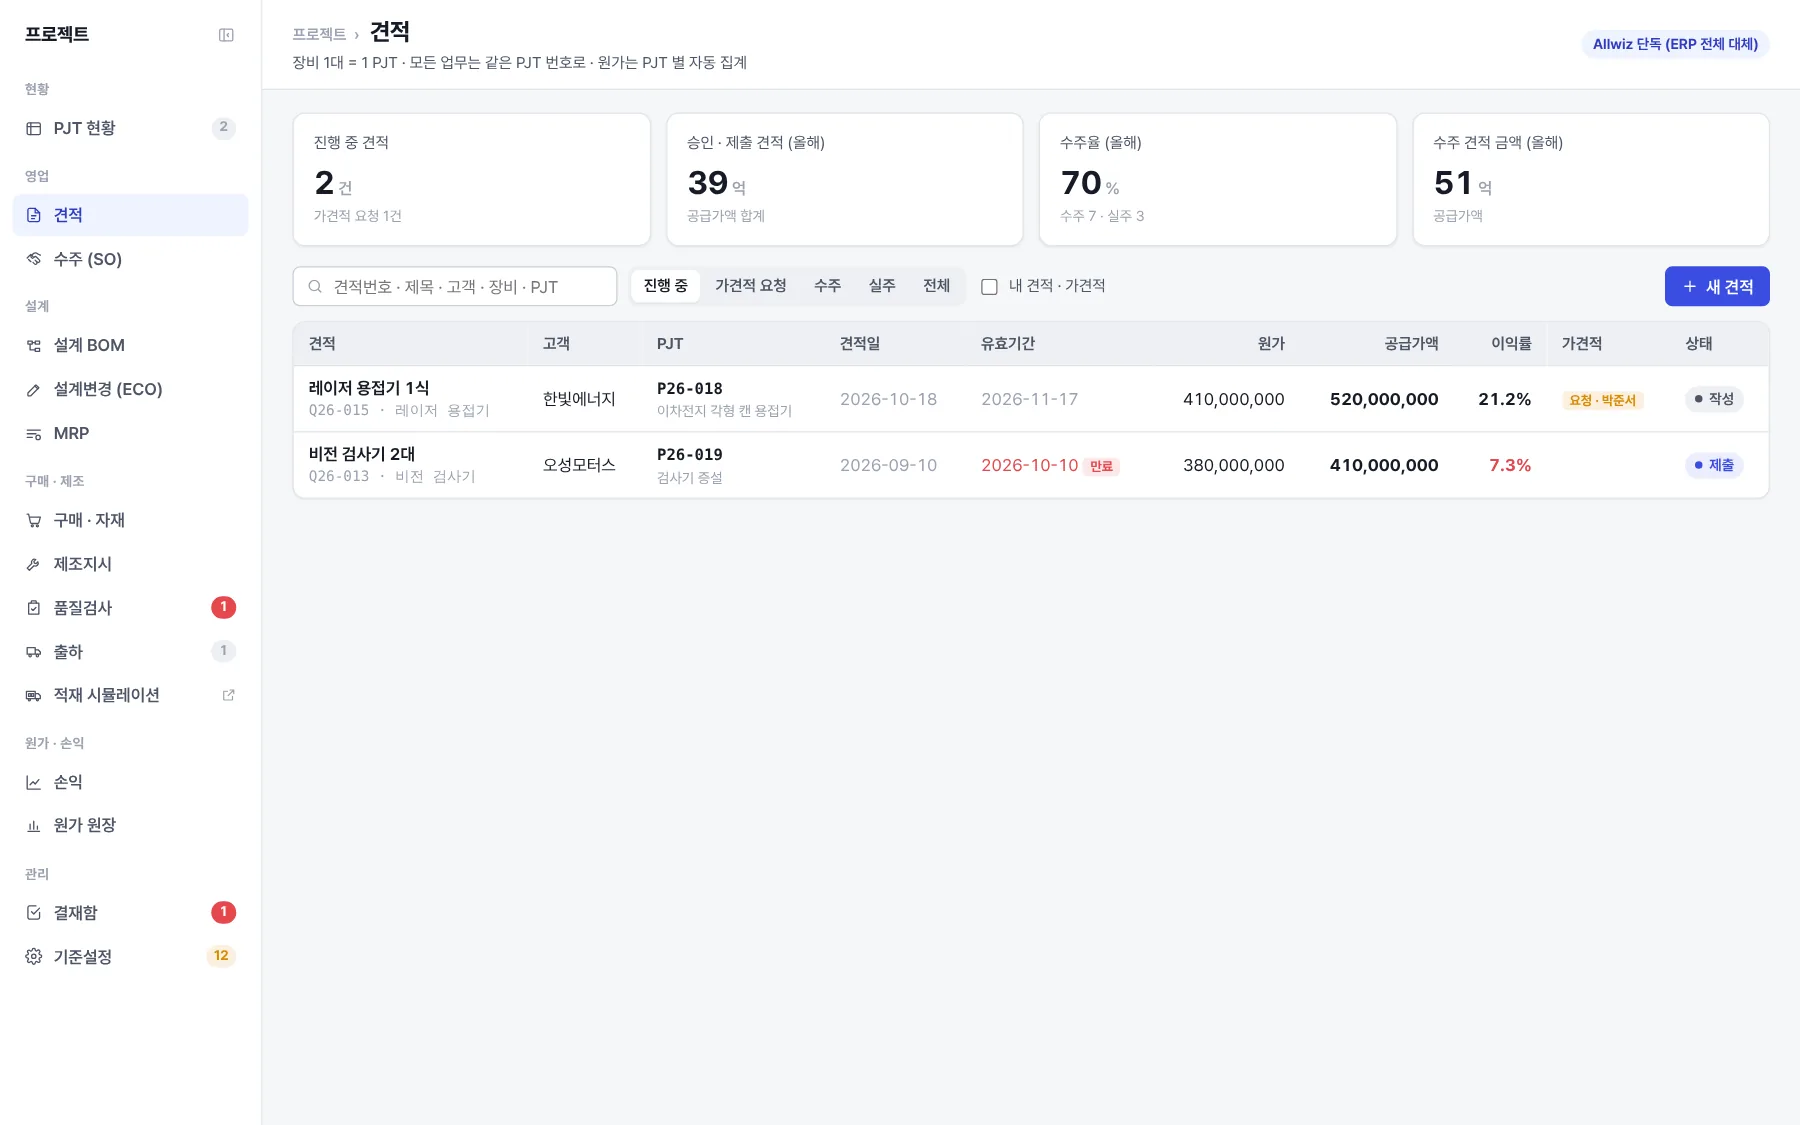
Task: Click the 설계변경 (ECO) pencil icon
Action: coord(33,389)
